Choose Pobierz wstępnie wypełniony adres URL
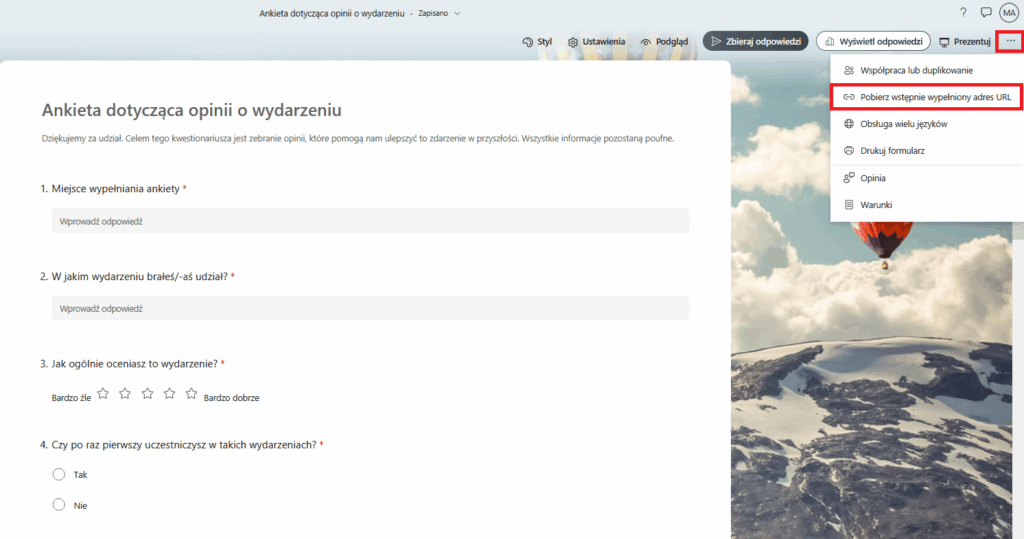 click(x=927, y=97)
